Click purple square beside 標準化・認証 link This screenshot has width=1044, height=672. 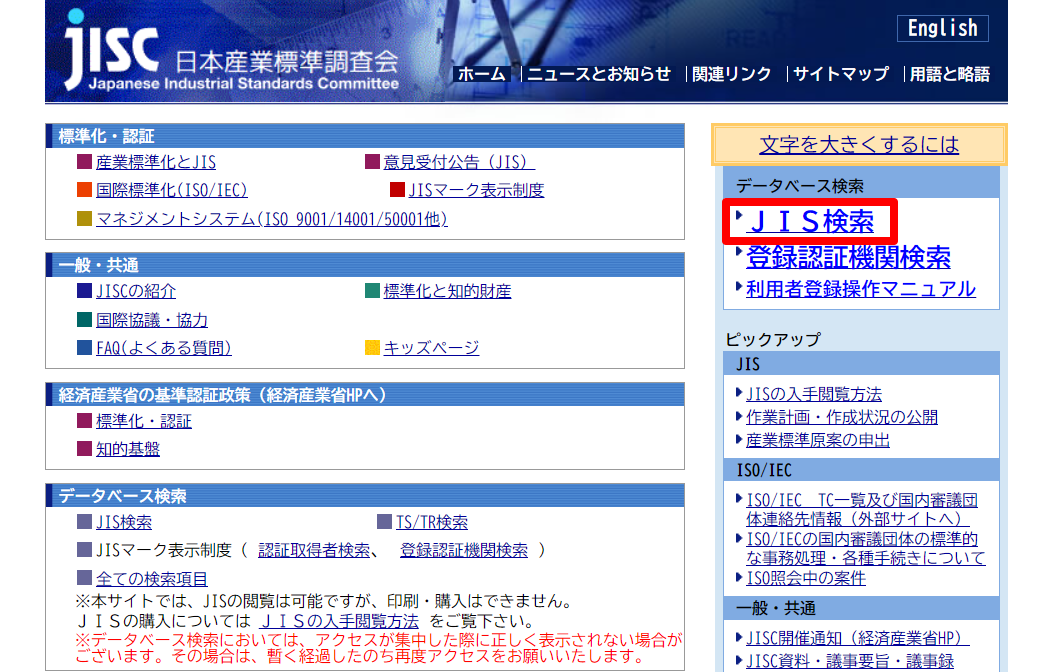click(x=84, y=420)
